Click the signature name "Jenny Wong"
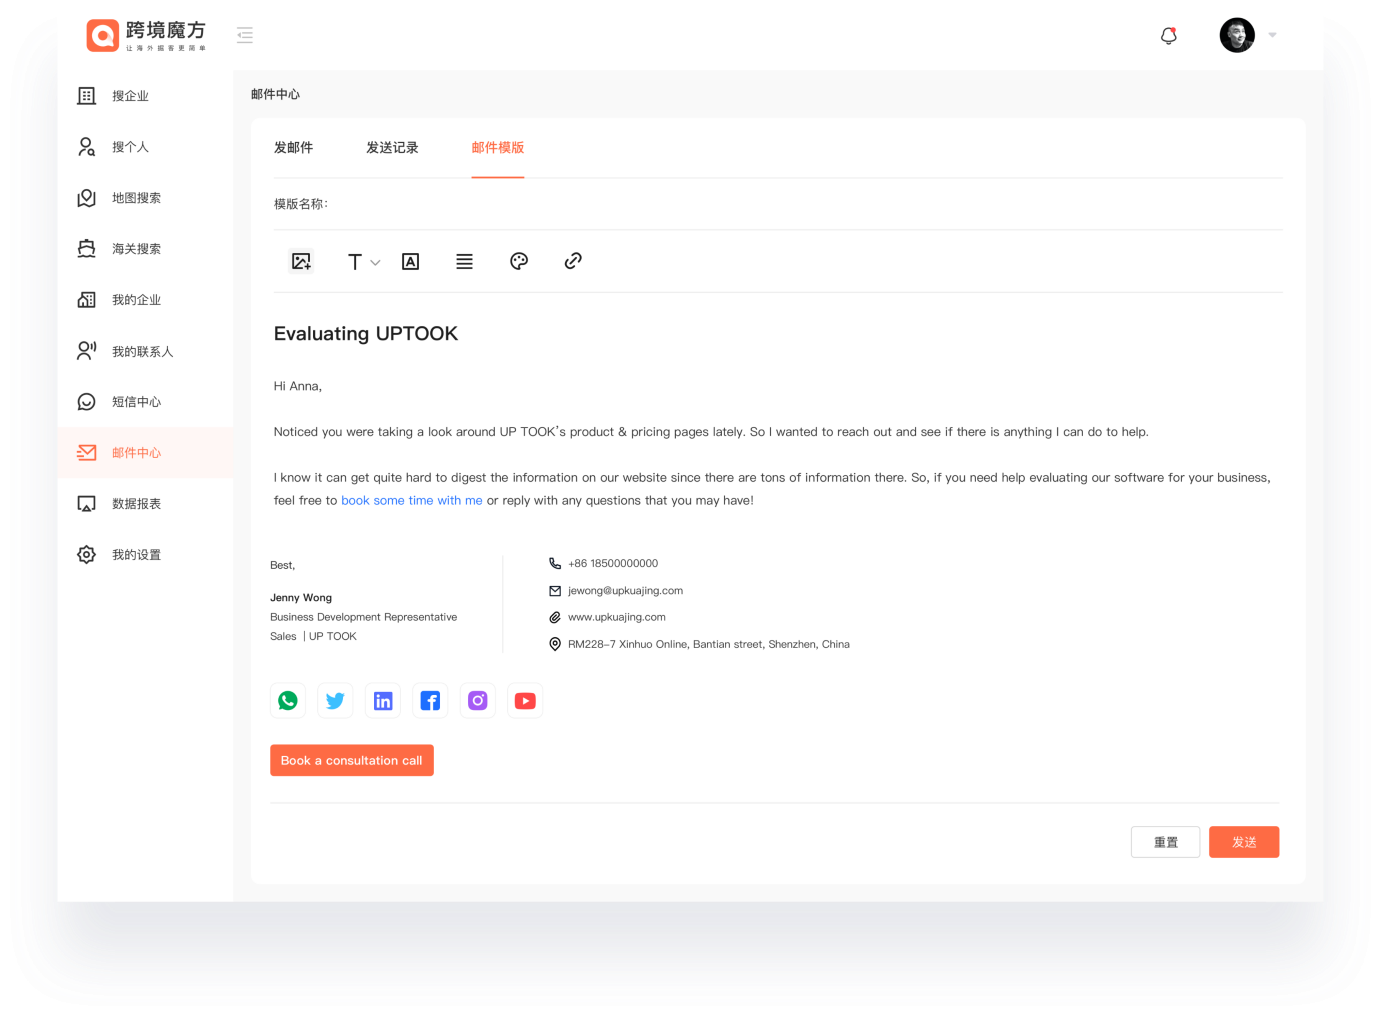Viewport: 1381px width, 1016px height. pyautogui.click(x=301, y=598)
